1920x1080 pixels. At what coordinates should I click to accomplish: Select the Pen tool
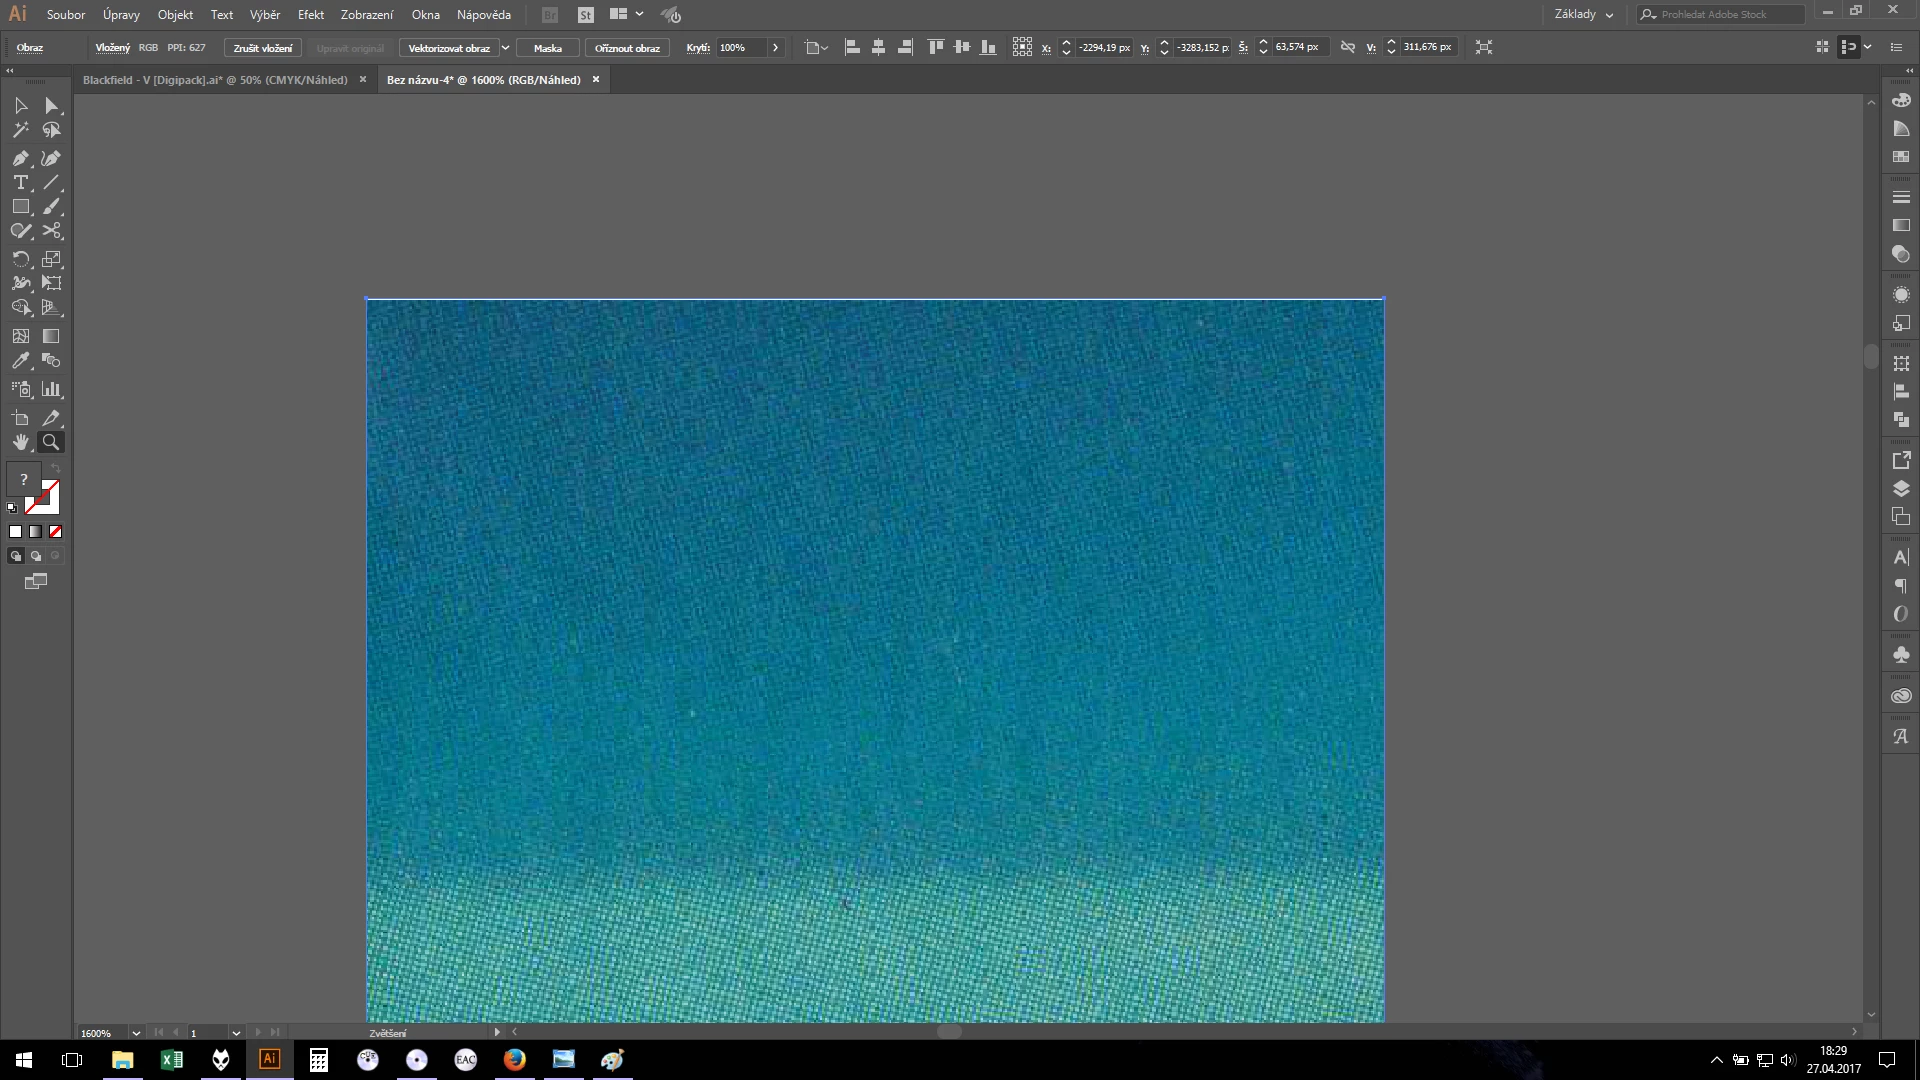click(x=20, y=158)
